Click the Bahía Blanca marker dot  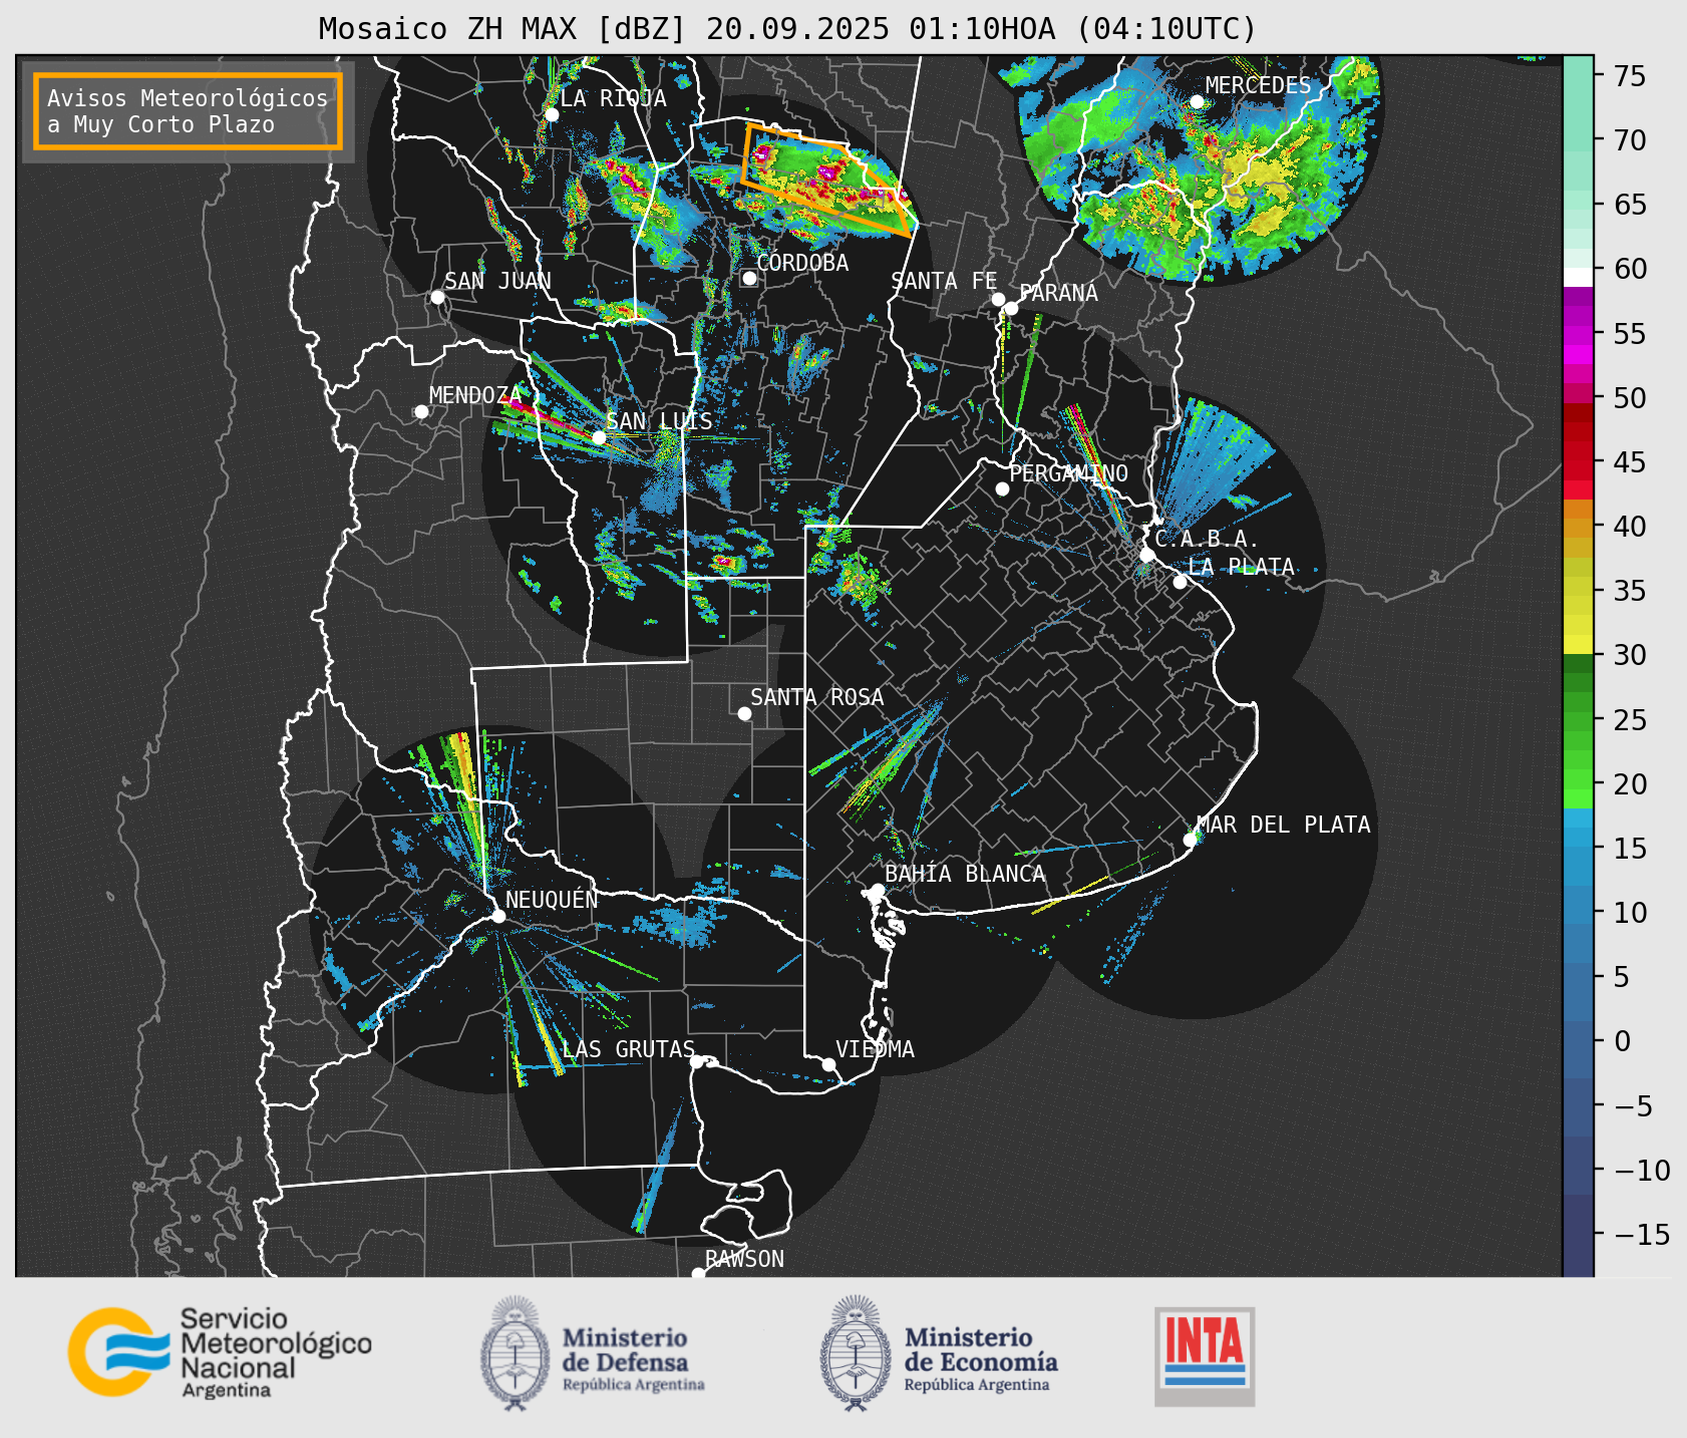click(x=877, y=890)
